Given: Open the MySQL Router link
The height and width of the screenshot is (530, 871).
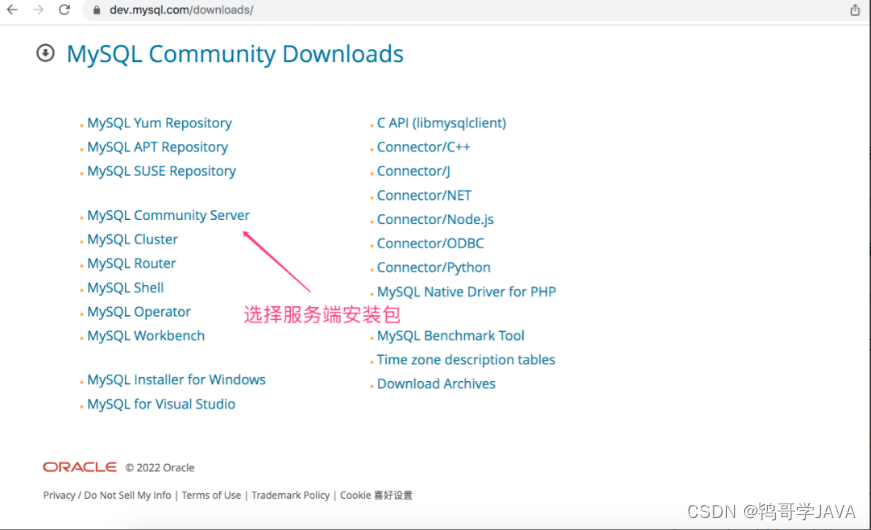Looking at the screenshot, I should click(132, 263).
